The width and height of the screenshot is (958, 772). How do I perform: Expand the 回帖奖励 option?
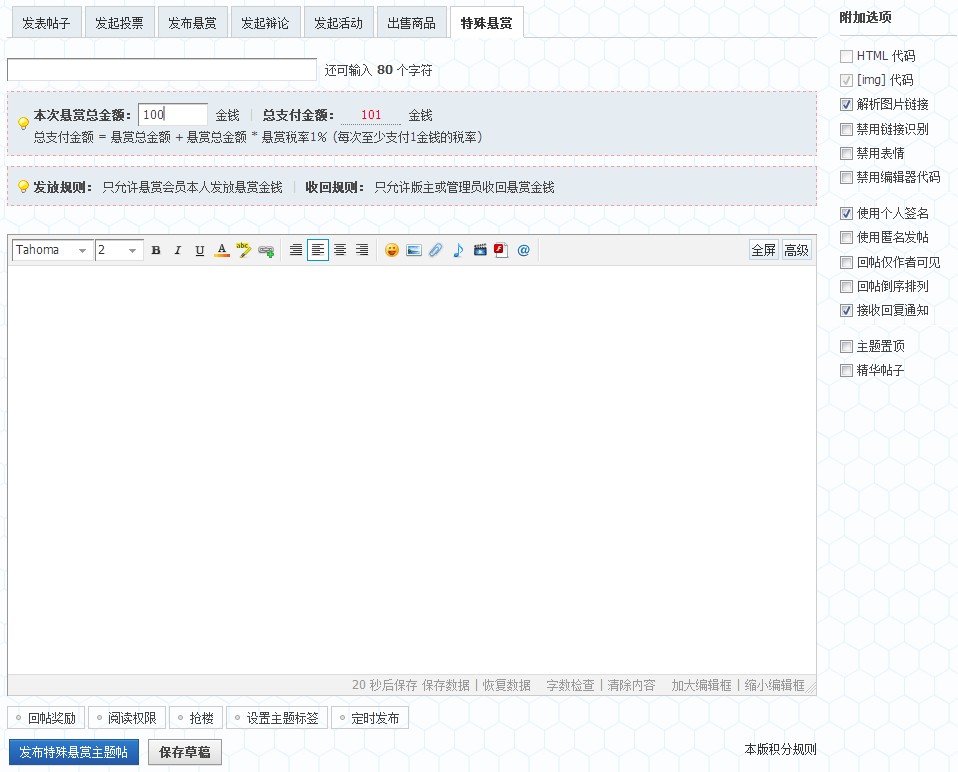pos(46,718)
